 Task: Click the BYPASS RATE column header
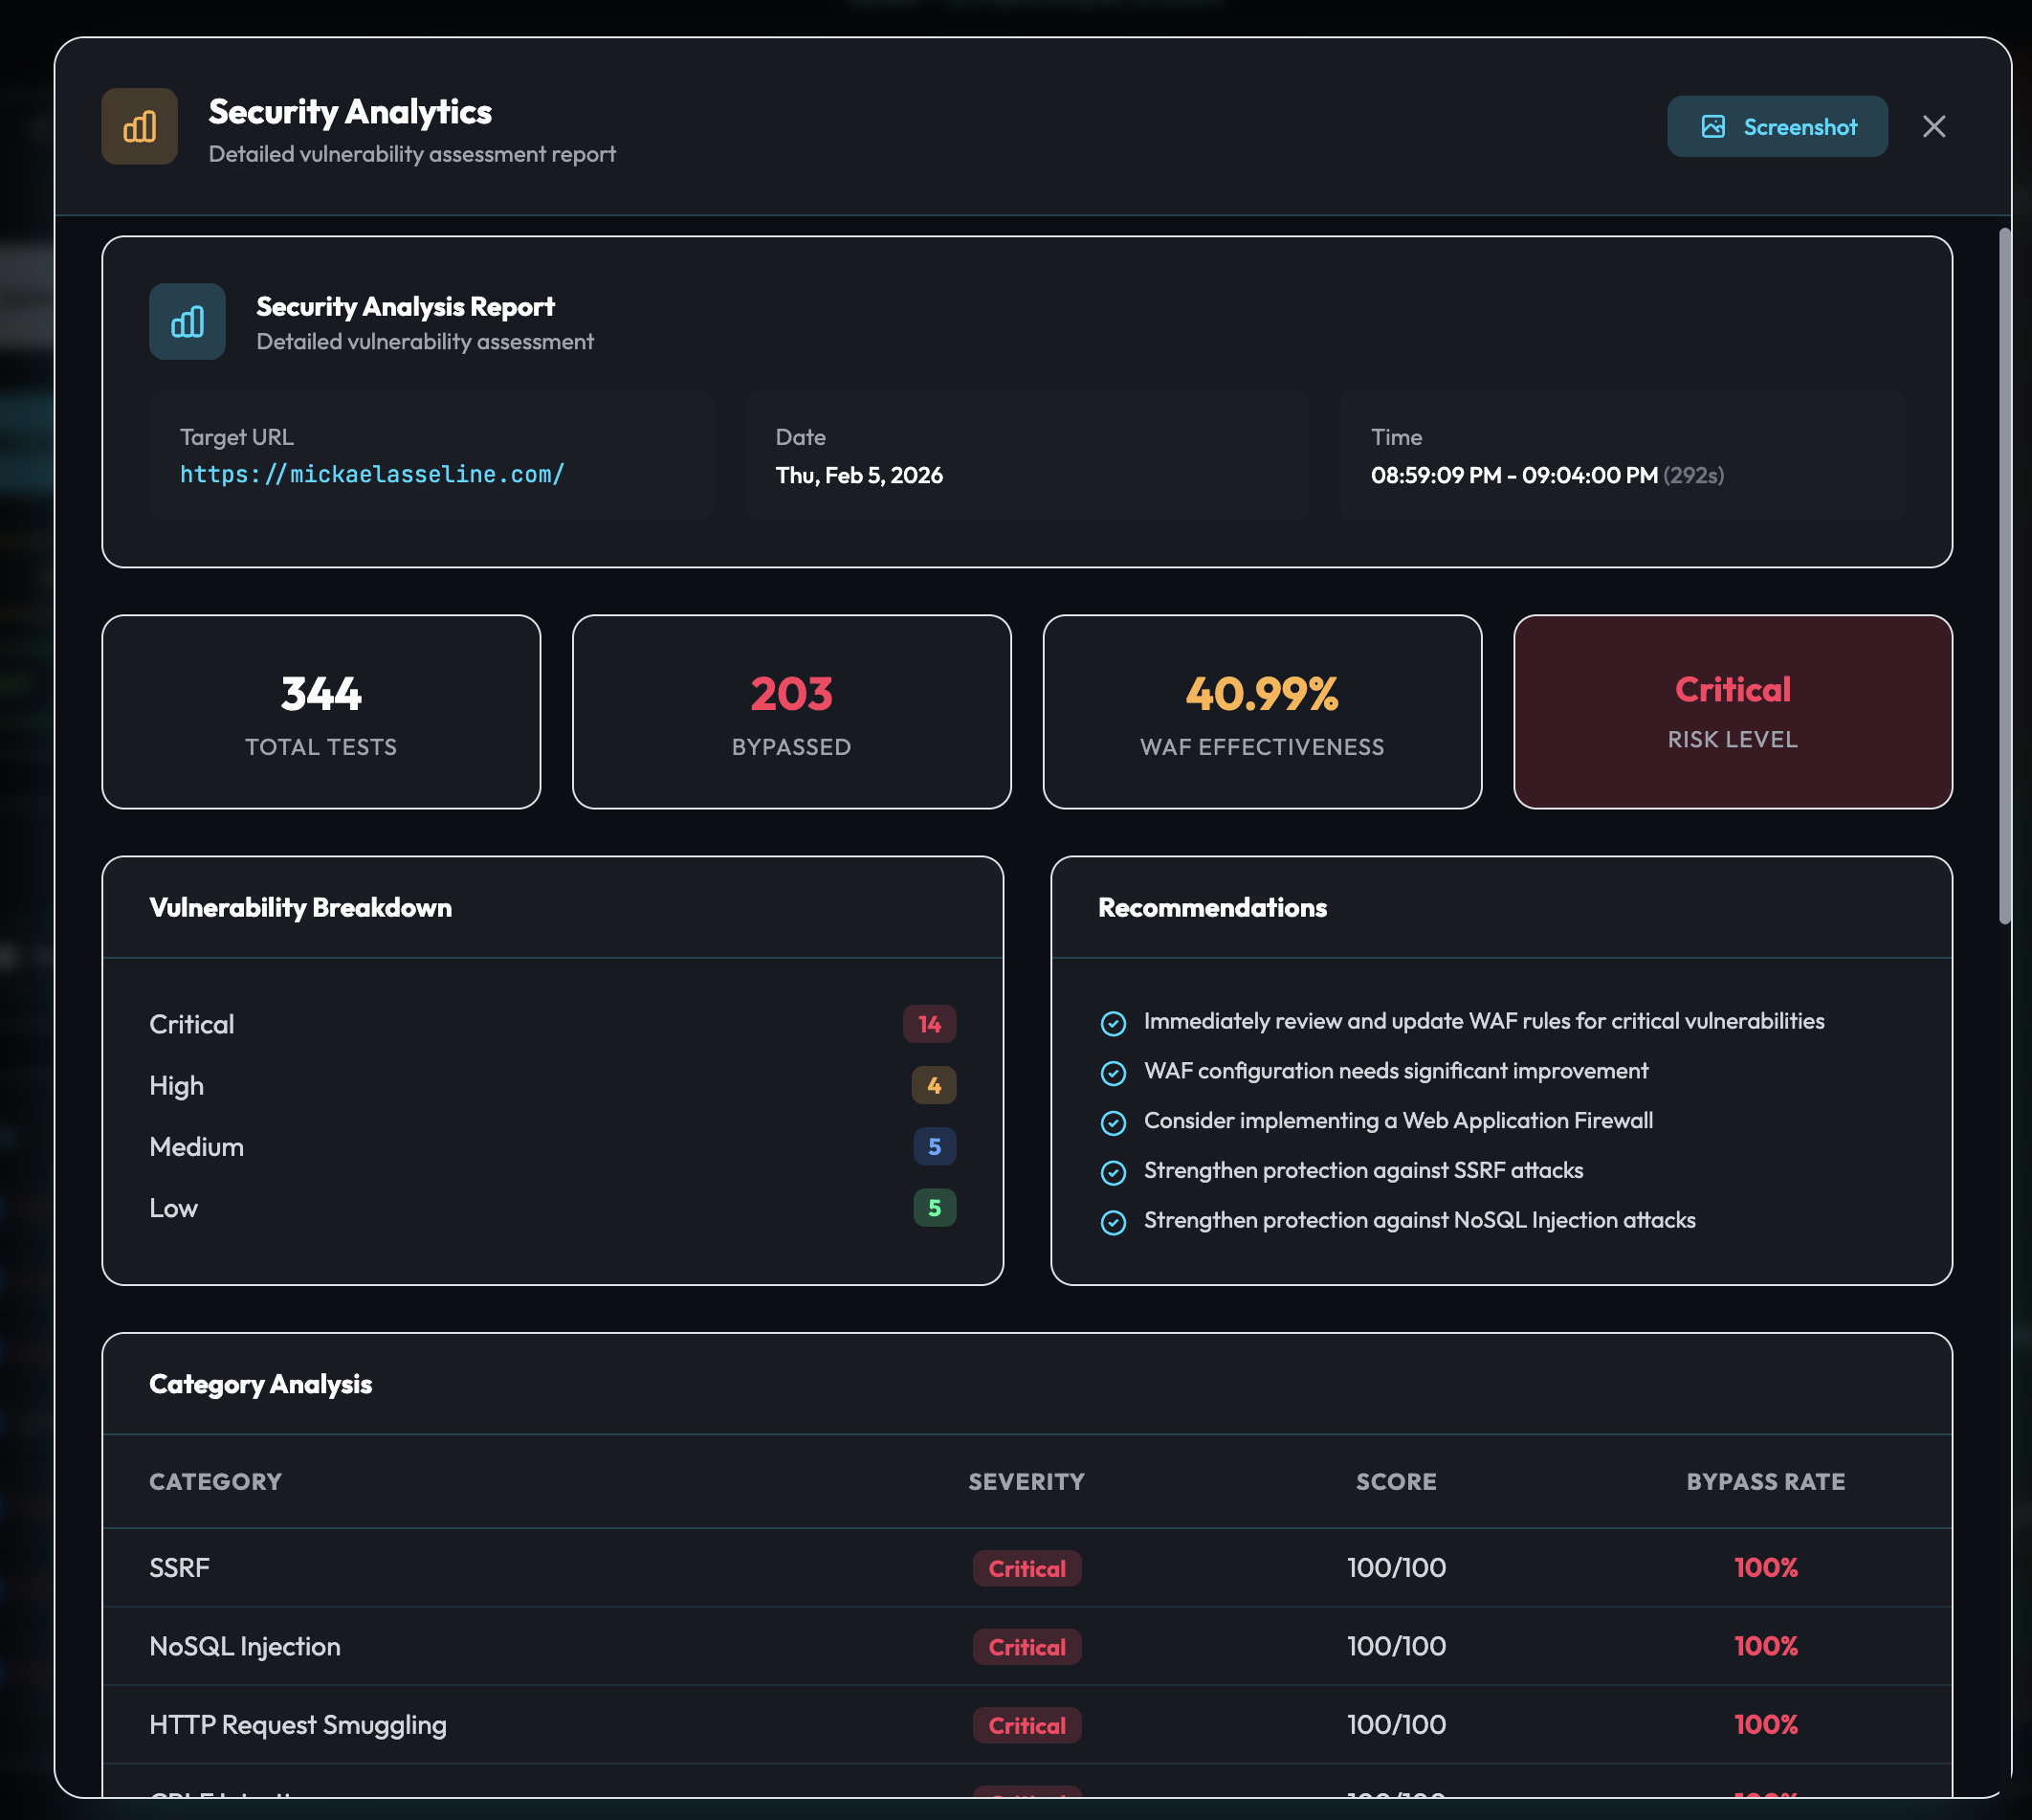(1766, 1482)
